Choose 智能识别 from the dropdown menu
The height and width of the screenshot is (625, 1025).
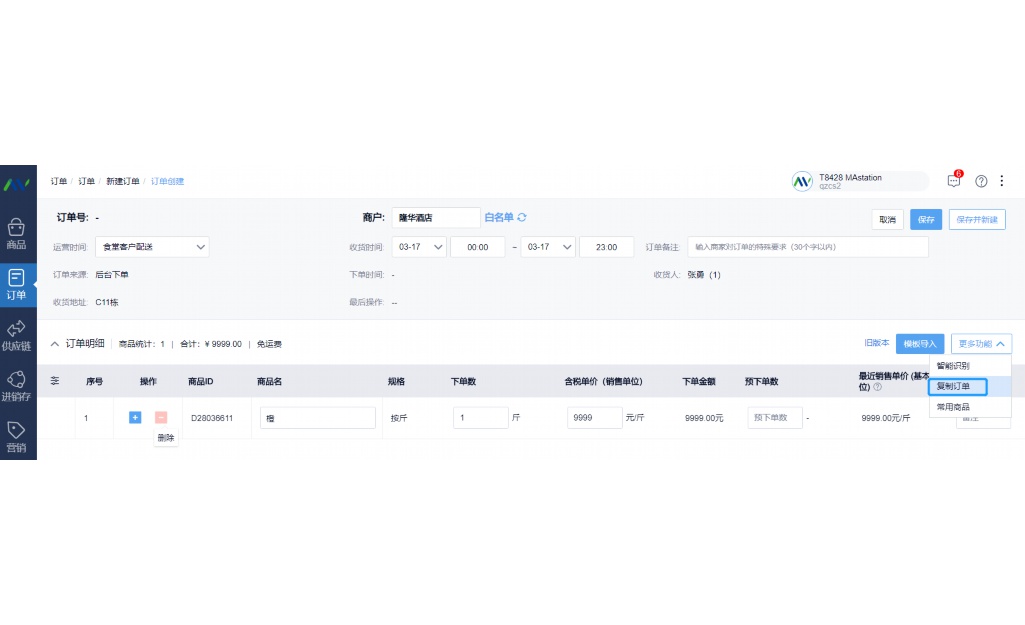(953, 366)
